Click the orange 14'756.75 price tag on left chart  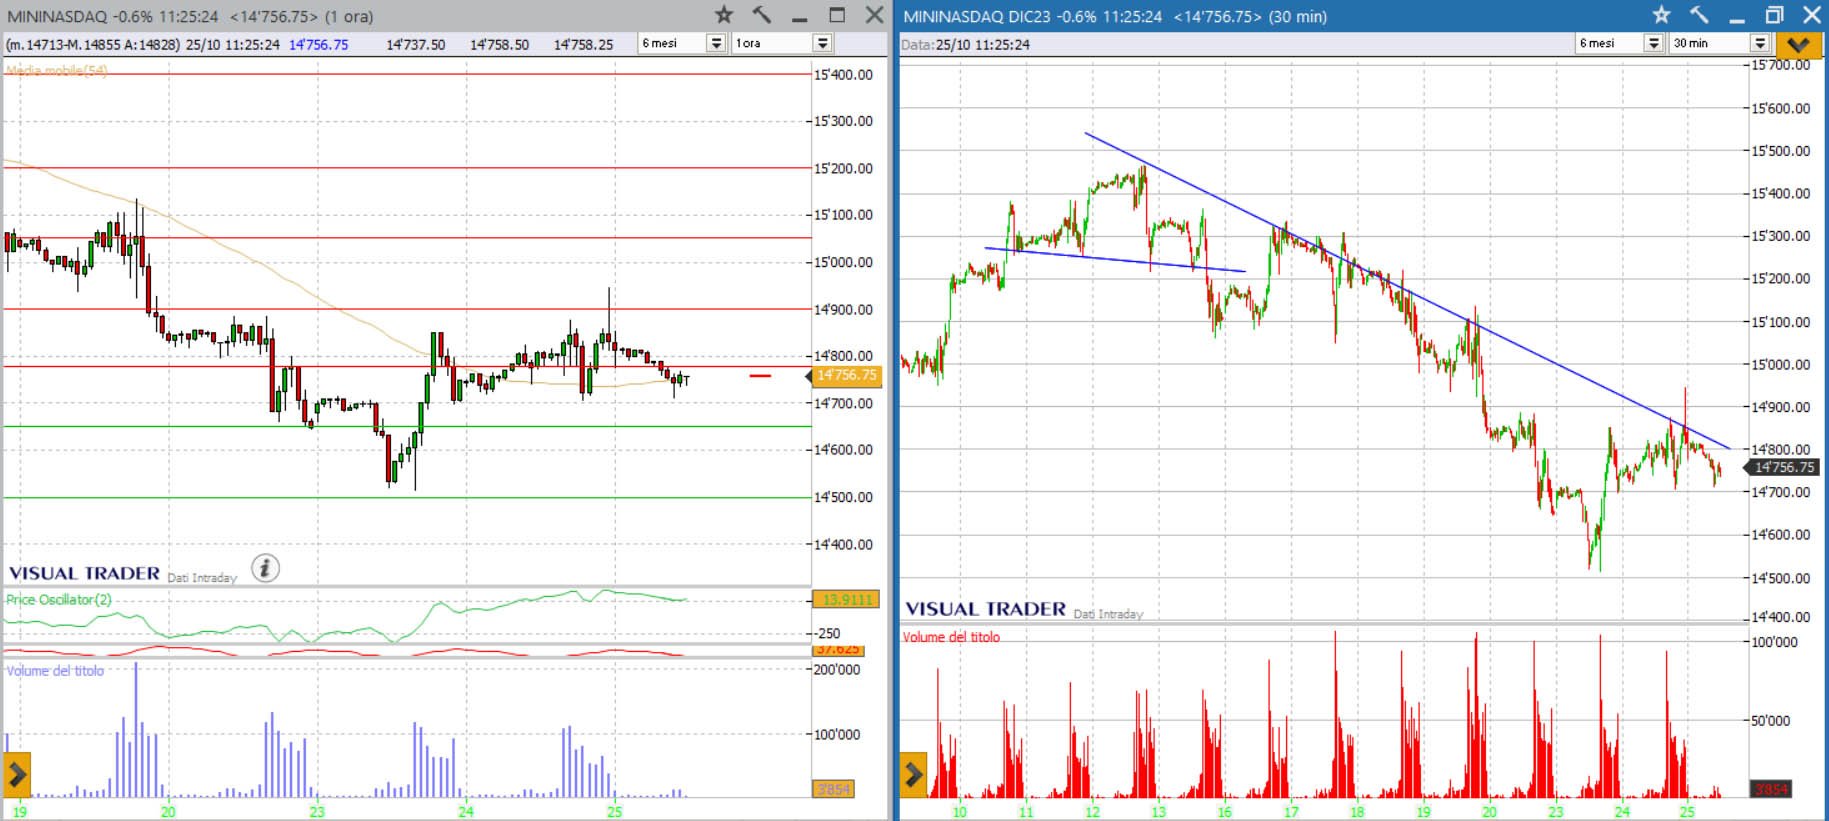(846, 376)
